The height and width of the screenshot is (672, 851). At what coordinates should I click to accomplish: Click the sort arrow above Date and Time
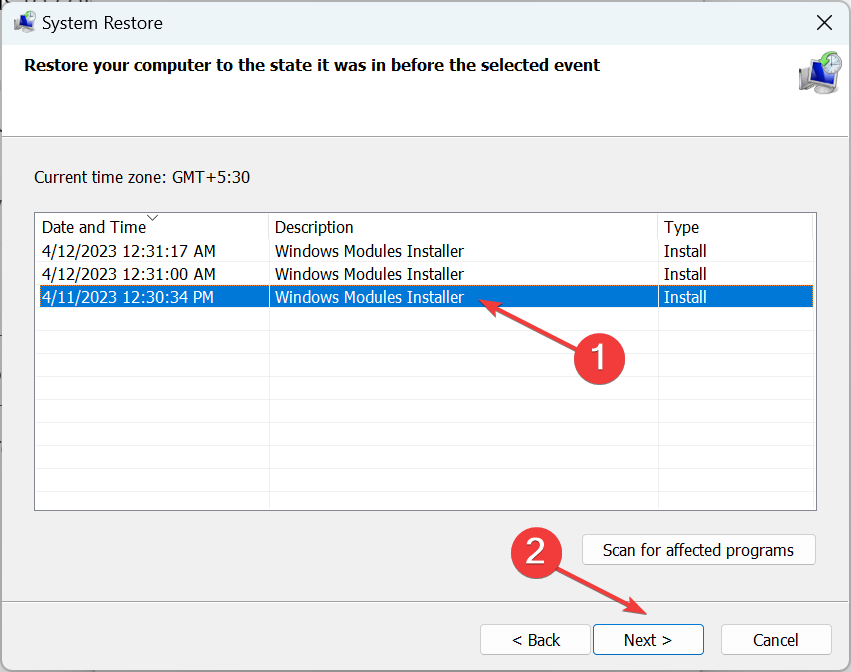(152, 217)
